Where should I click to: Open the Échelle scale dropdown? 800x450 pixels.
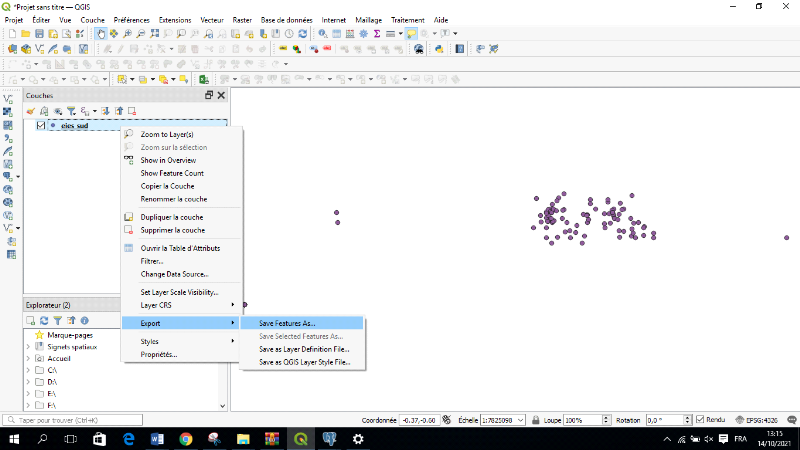tap(522, 420)
